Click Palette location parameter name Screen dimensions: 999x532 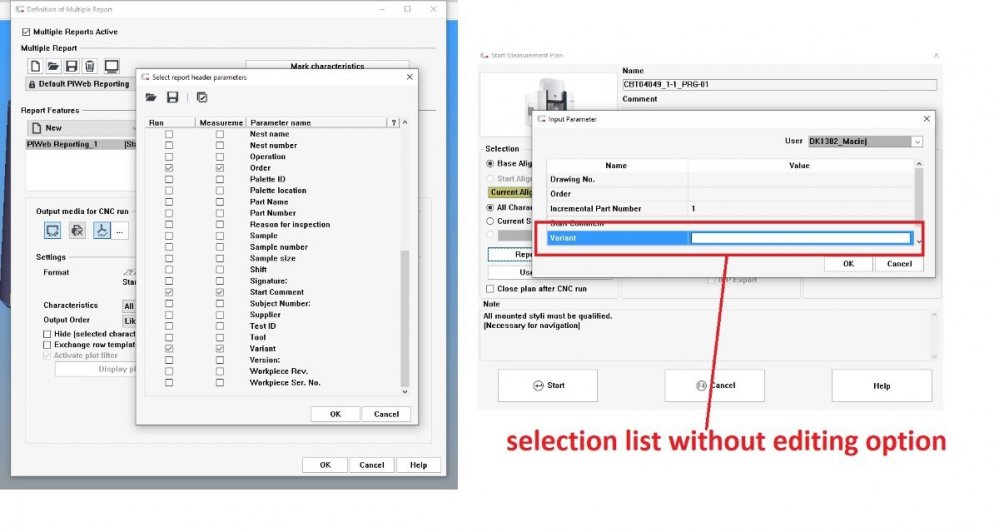(278, 191)
